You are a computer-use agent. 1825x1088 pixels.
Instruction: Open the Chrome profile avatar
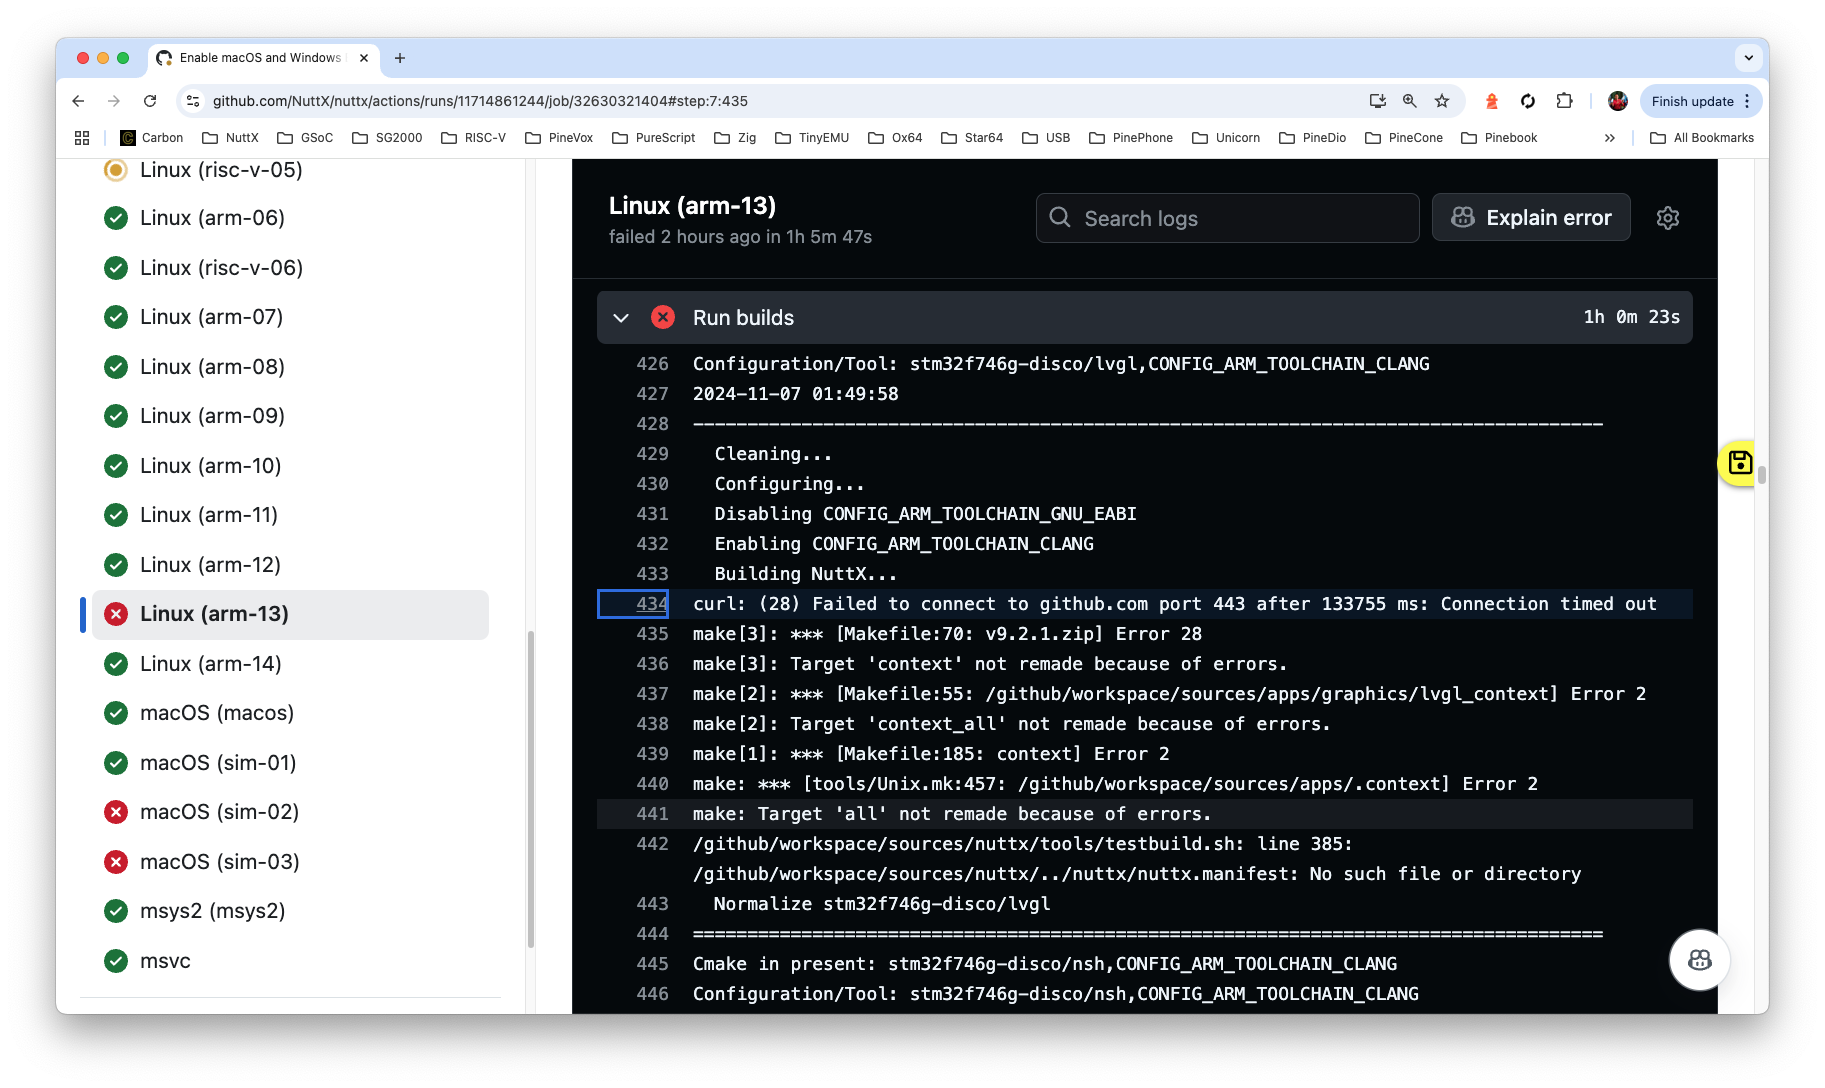pyautogui.click(x=1617, y=101)
